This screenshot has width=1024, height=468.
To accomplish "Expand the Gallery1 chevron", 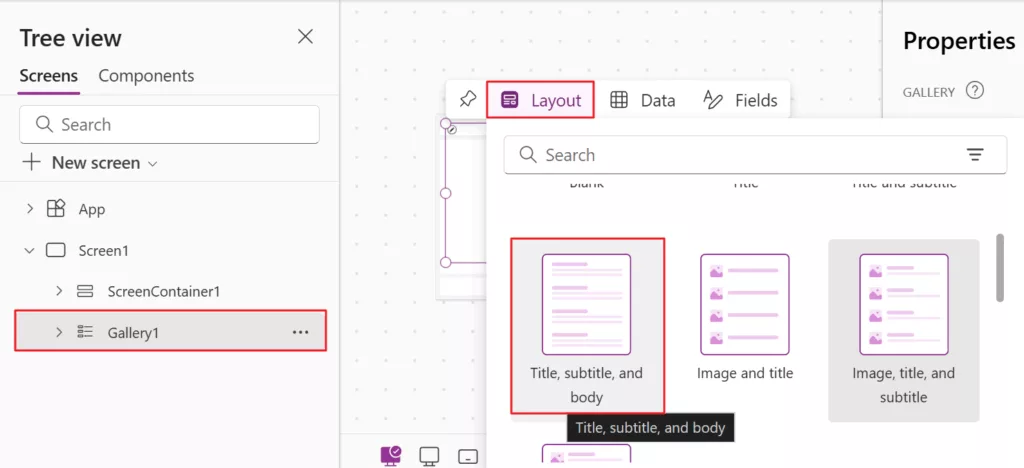I will 59,332.
